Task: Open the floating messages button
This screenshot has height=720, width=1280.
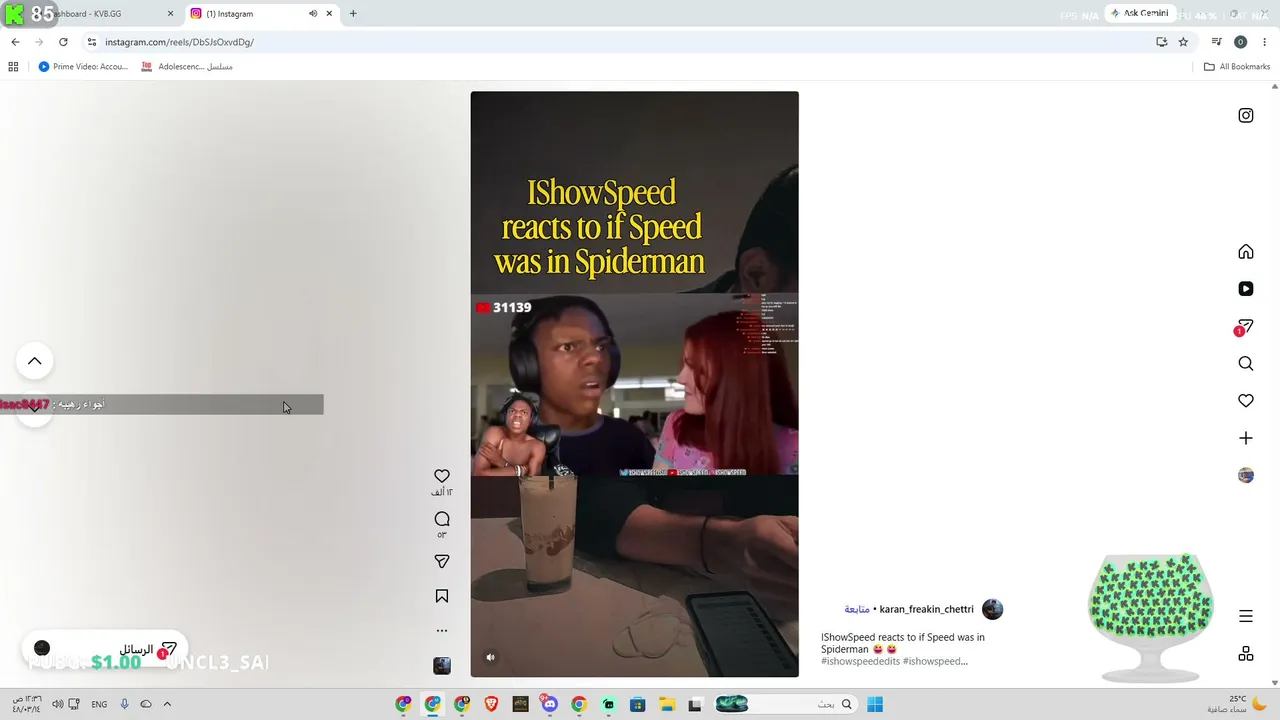Action: coord(104,649)
